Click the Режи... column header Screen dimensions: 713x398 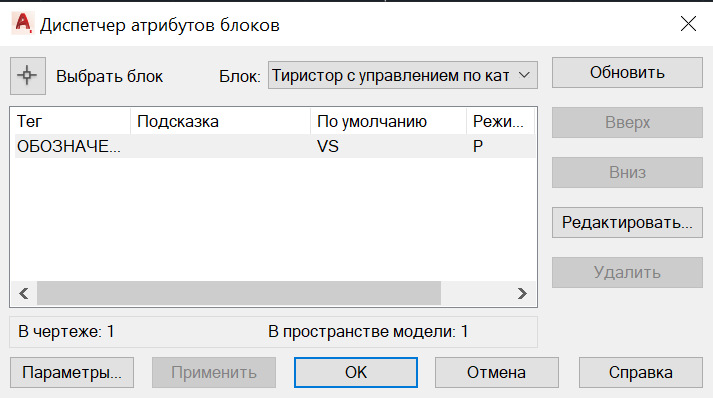(501, 121)
